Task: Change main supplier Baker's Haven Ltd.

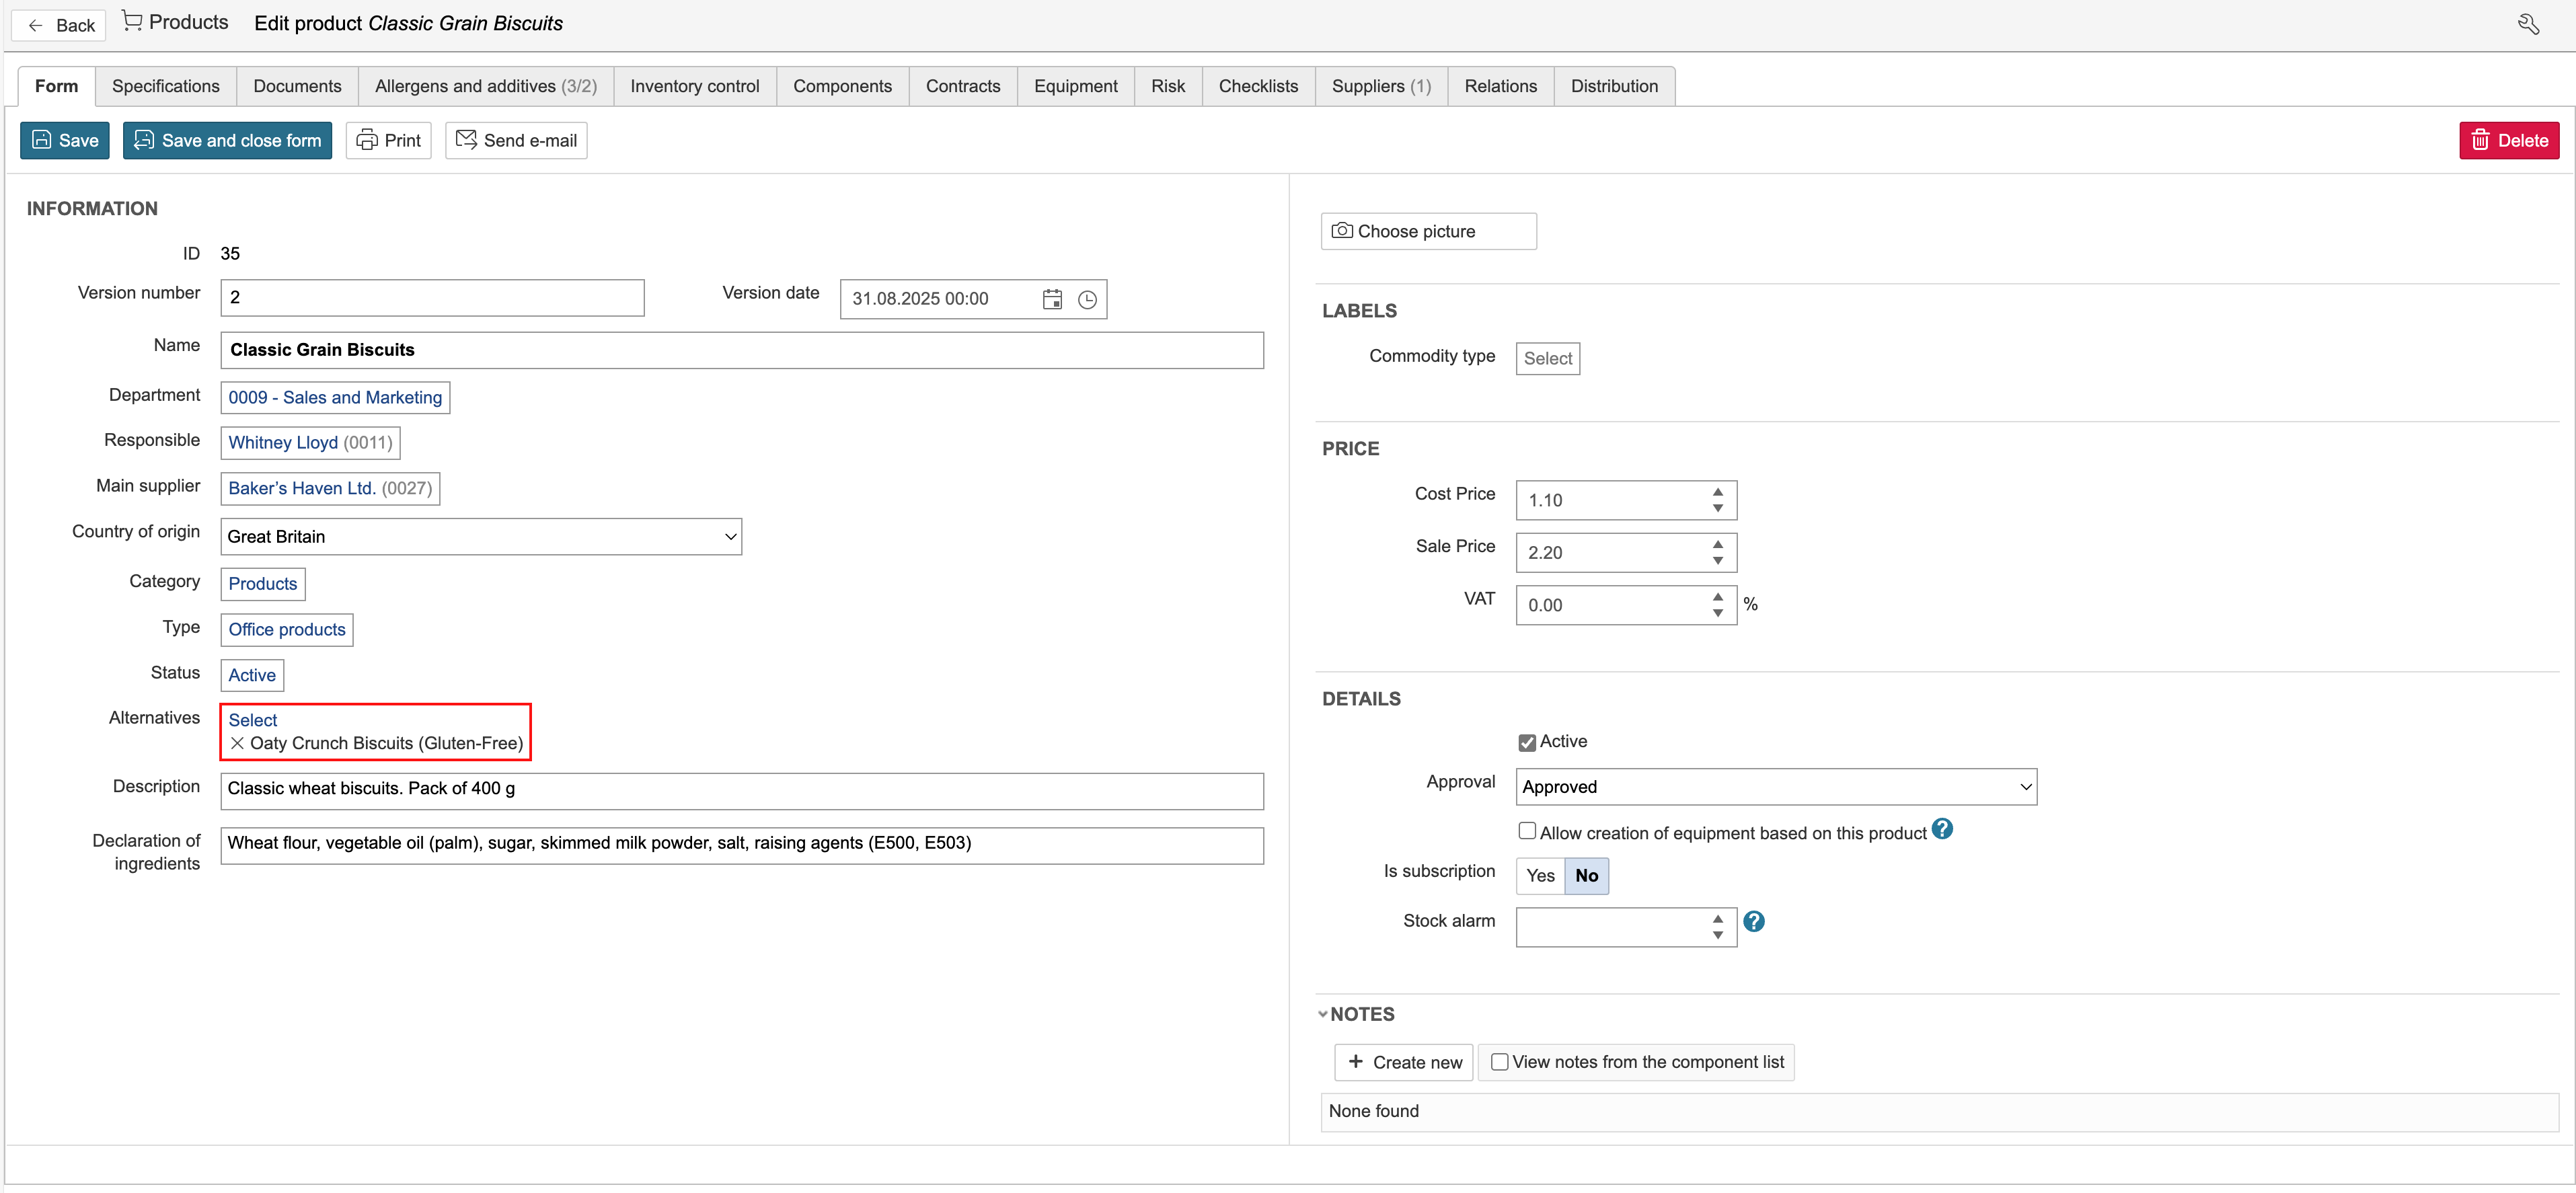Action: coord(330,488)
